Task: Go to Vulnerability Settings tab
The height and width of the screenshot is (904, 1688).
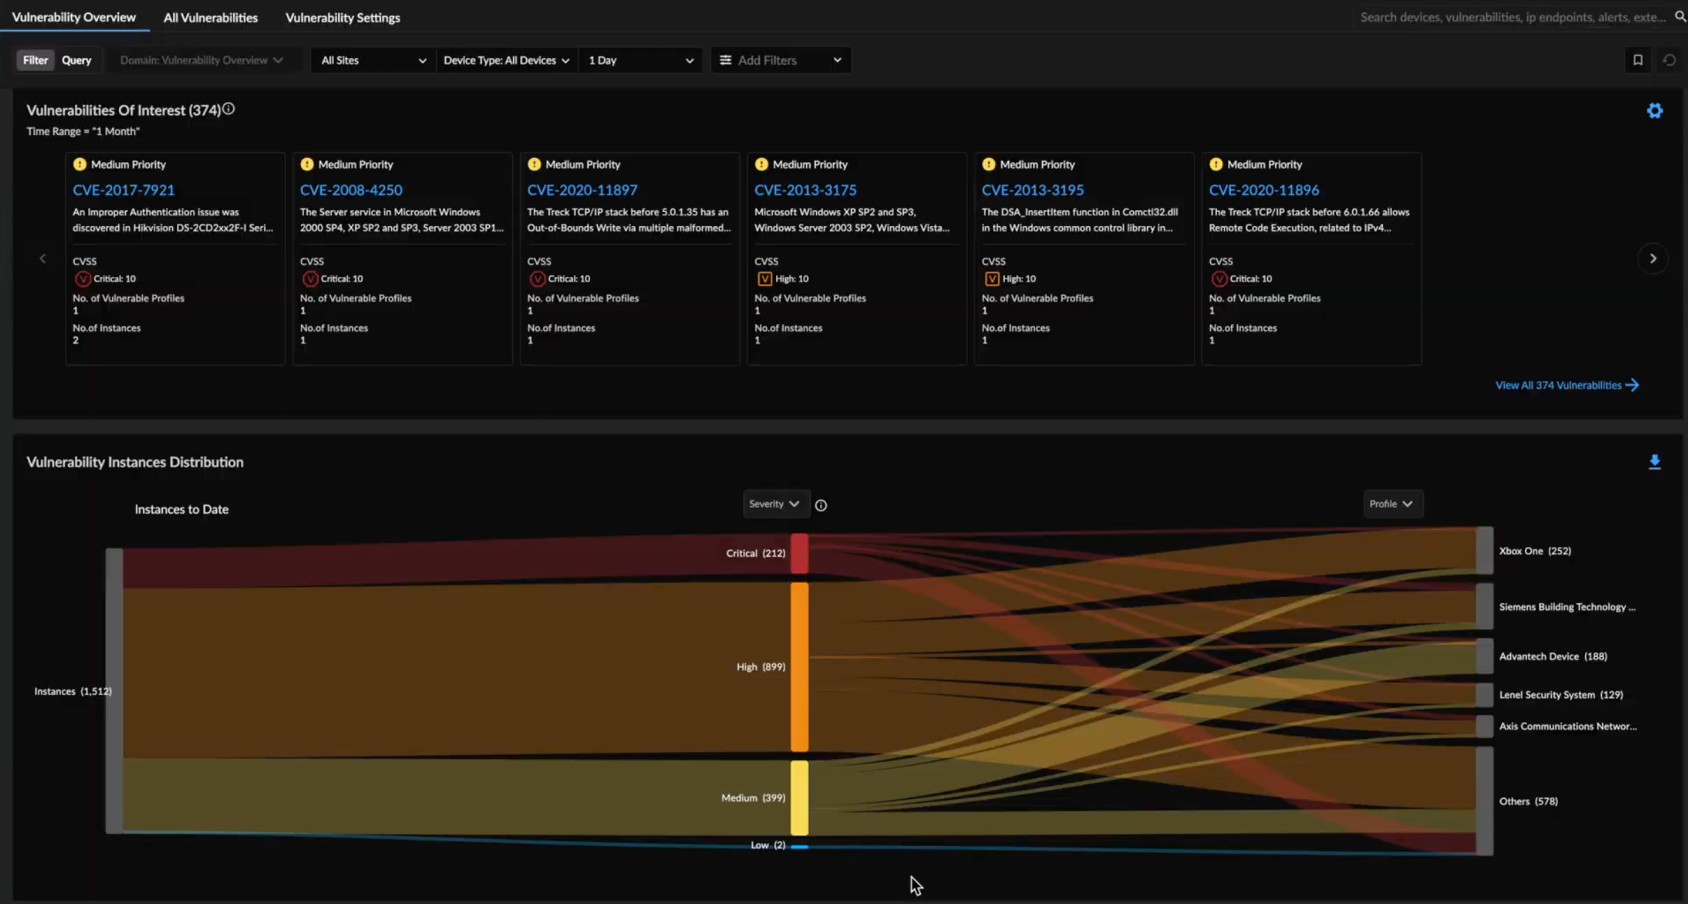Action: (342, 18)
